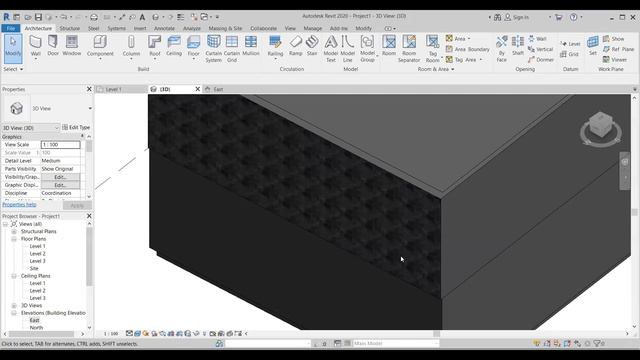640x360 pixels.
Task: Expand the Structural Plans node
Action: coord(14,231)
